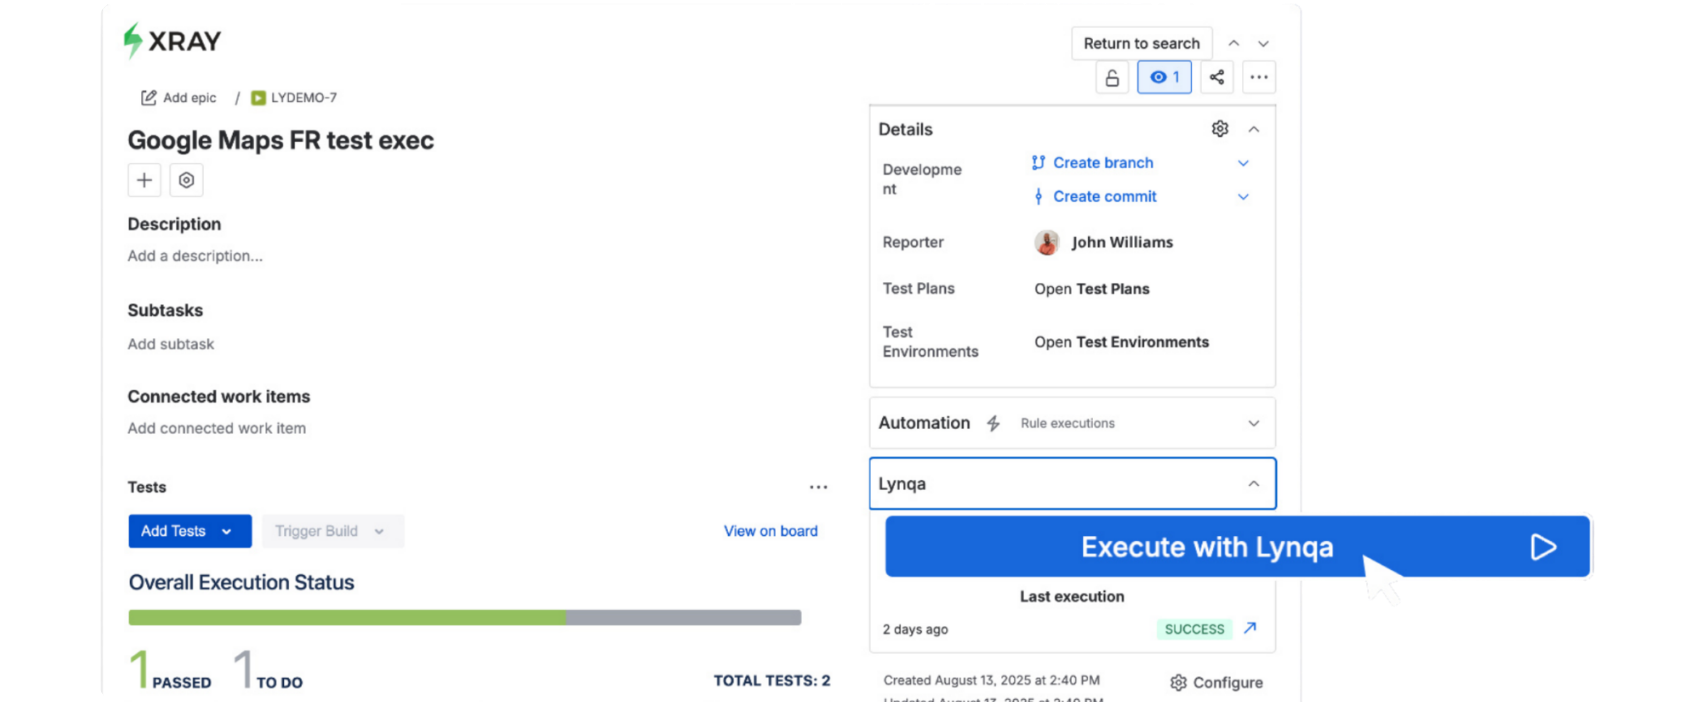Toggle the watch eye icon
This screenshot has width=1698, height=705.
coord(1164,78)
